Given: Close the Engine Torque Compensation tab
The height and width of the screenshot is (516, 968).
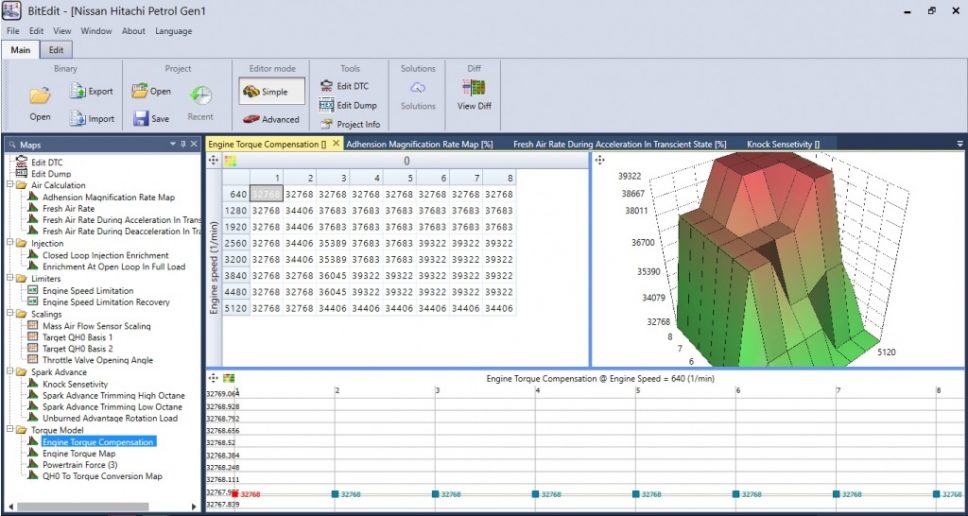Looking at the screenshot, I should (x=336, y=144).
